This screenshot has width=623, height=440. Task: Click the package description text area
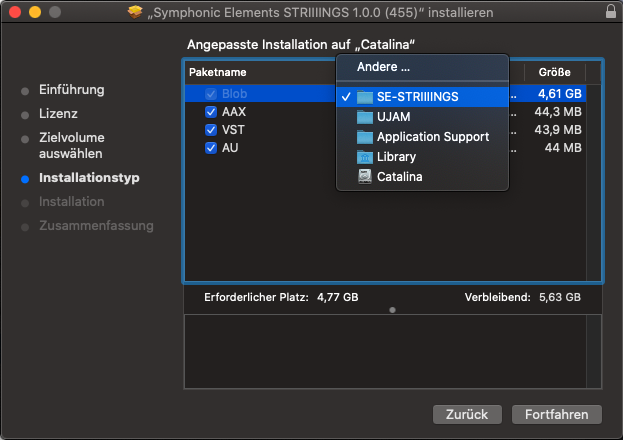point(385,351)
